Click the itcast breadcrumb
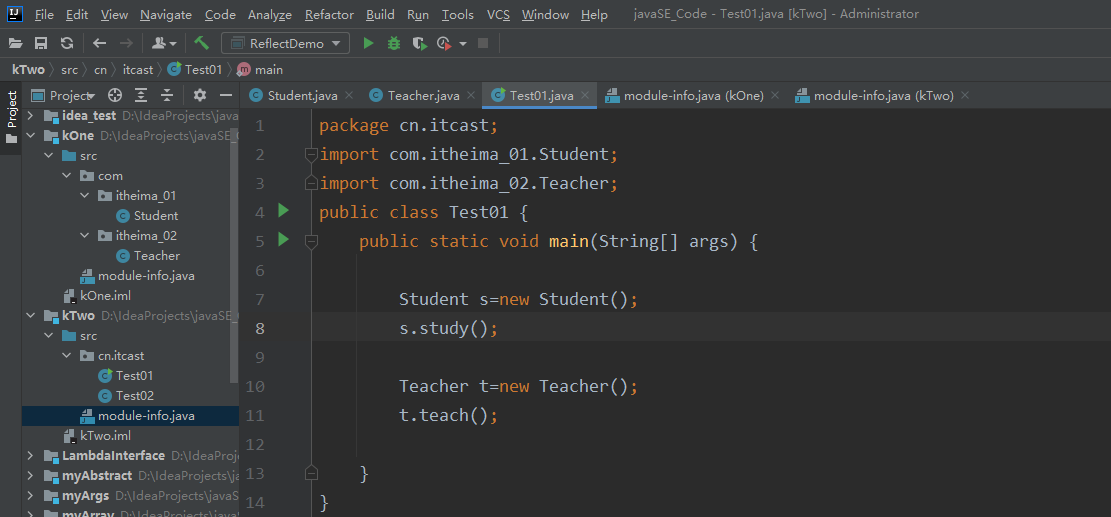The width and height of the screenshot is (1111, 517). click(x=137, y=69)
